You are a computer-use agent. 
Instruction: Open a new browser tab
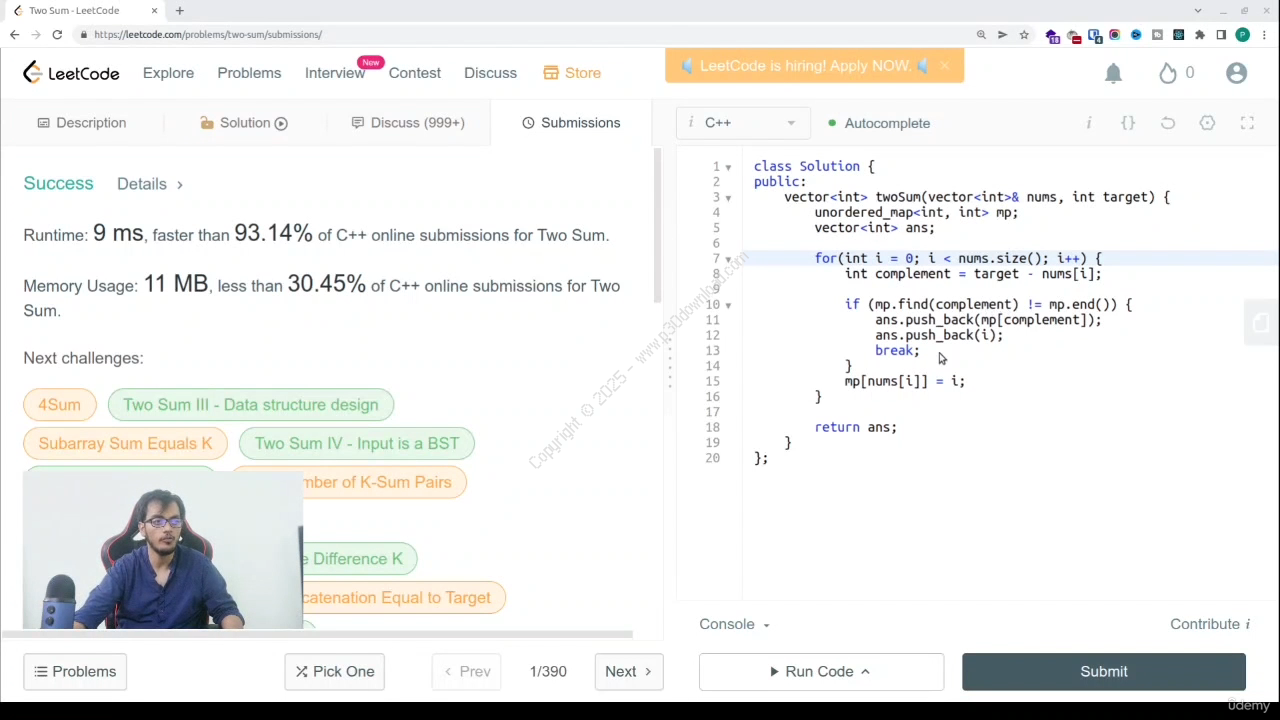point(179,10)
